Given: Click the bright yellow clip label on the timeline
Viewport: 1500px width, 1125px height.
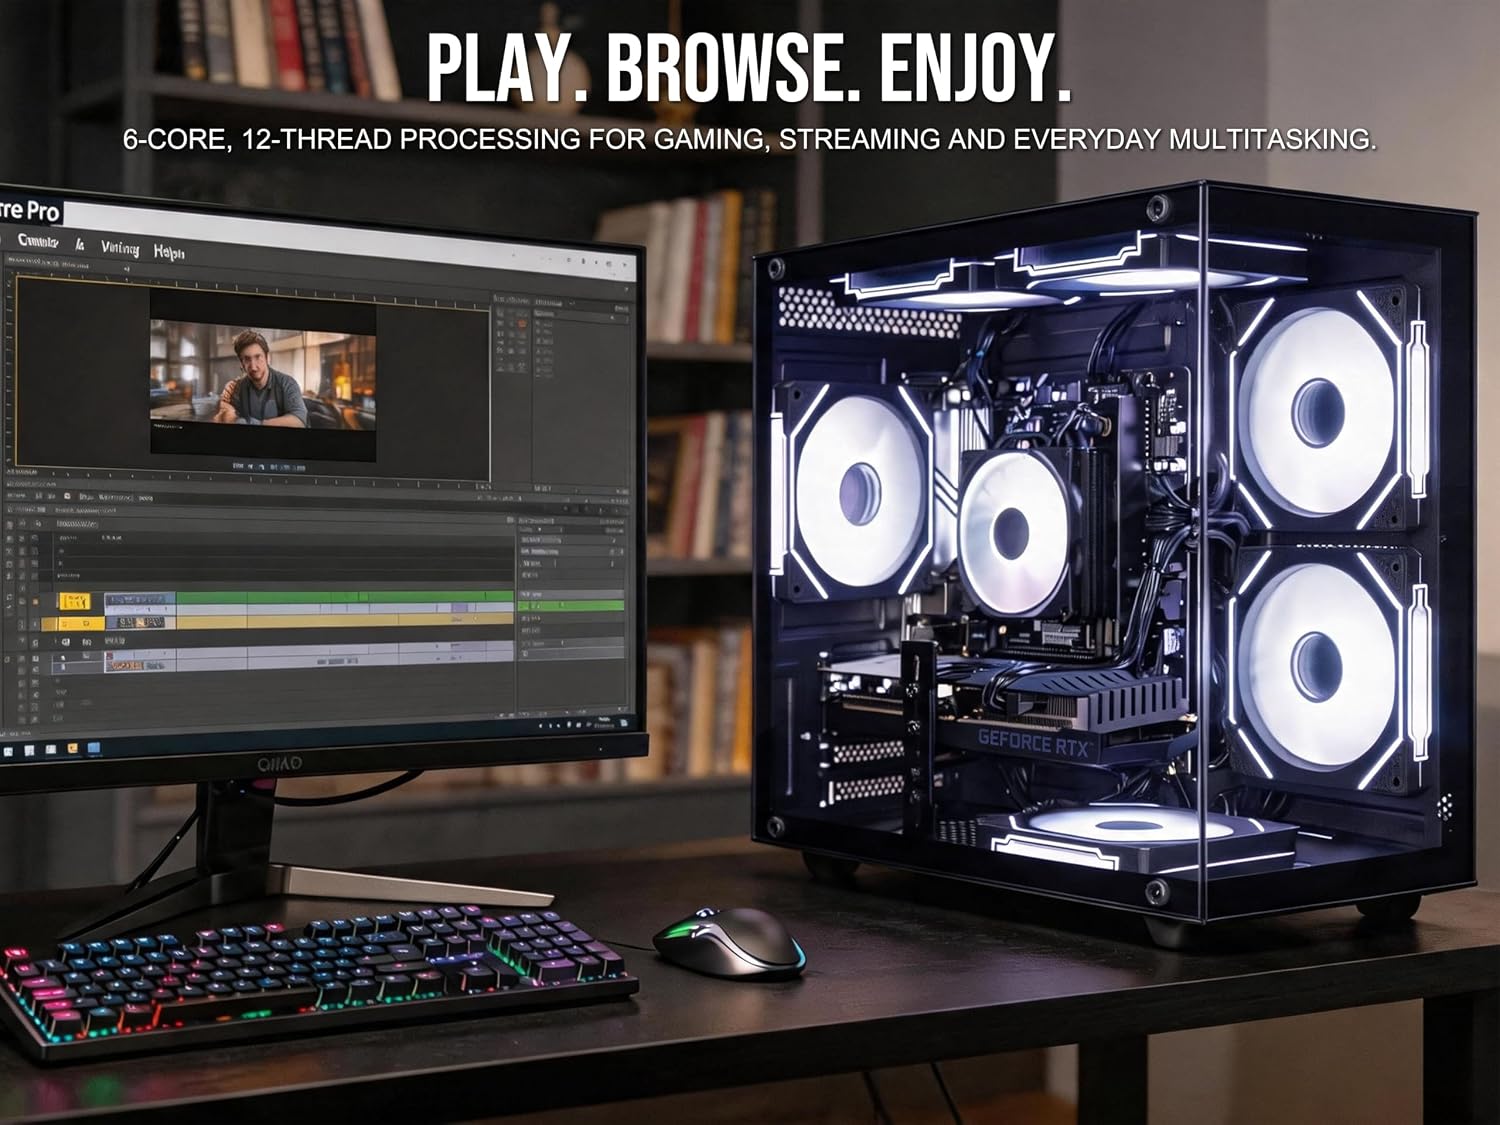Looking at the screenshot, I should (74, 601).
